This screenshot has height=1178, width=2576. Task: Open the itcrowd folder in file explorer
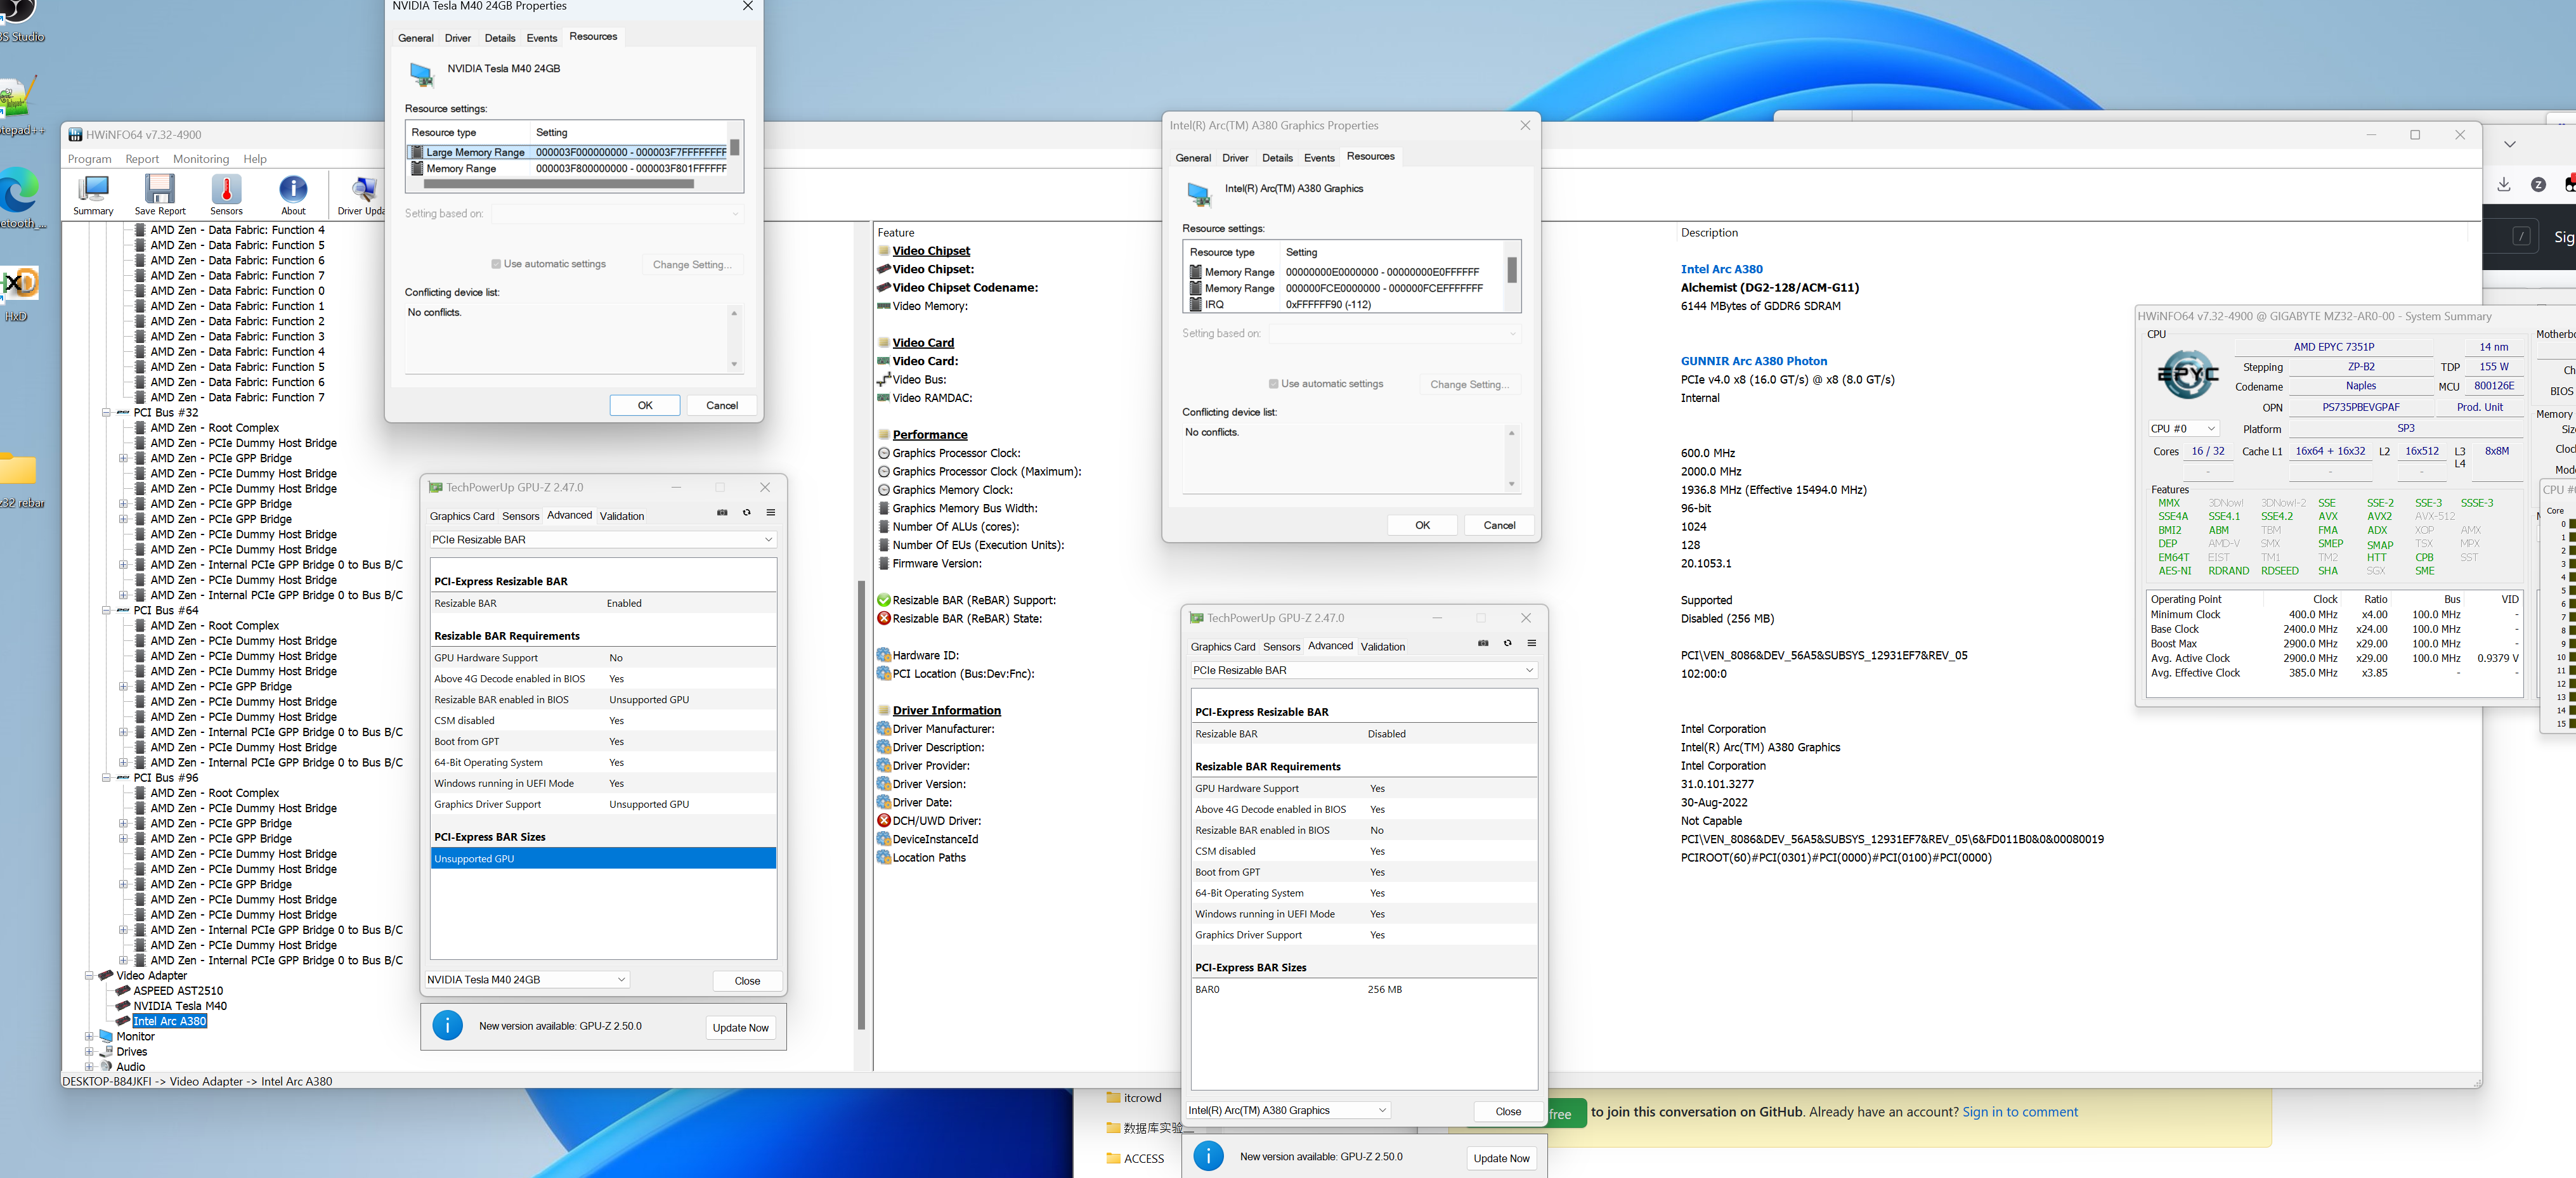coord(1134,1098)
